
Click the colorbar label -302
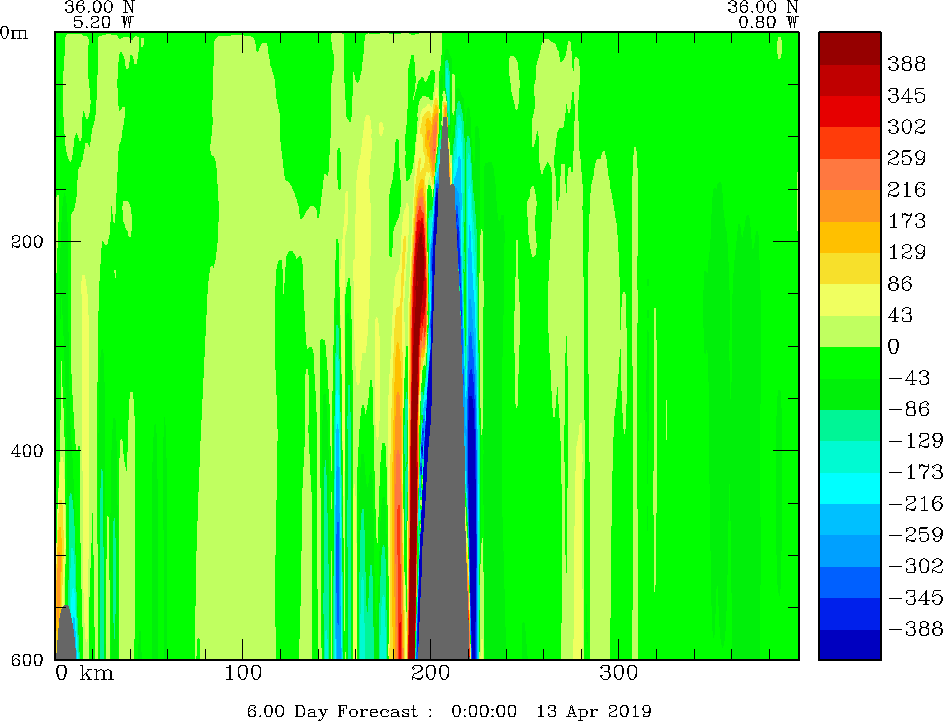(x=915, y=565)
